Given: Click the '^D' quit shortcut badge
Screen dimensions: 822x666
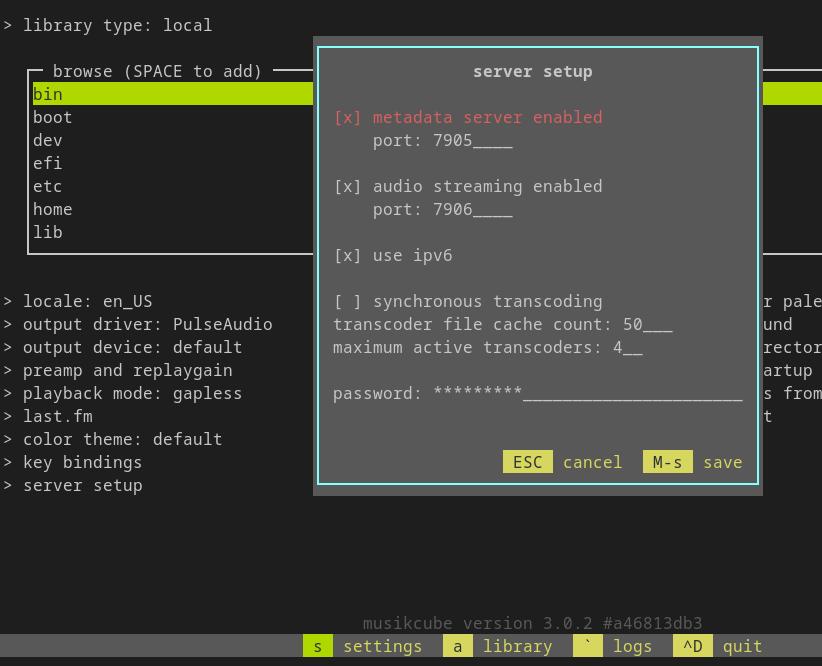Looking at the screenshot, I should (x=693, y=646).
